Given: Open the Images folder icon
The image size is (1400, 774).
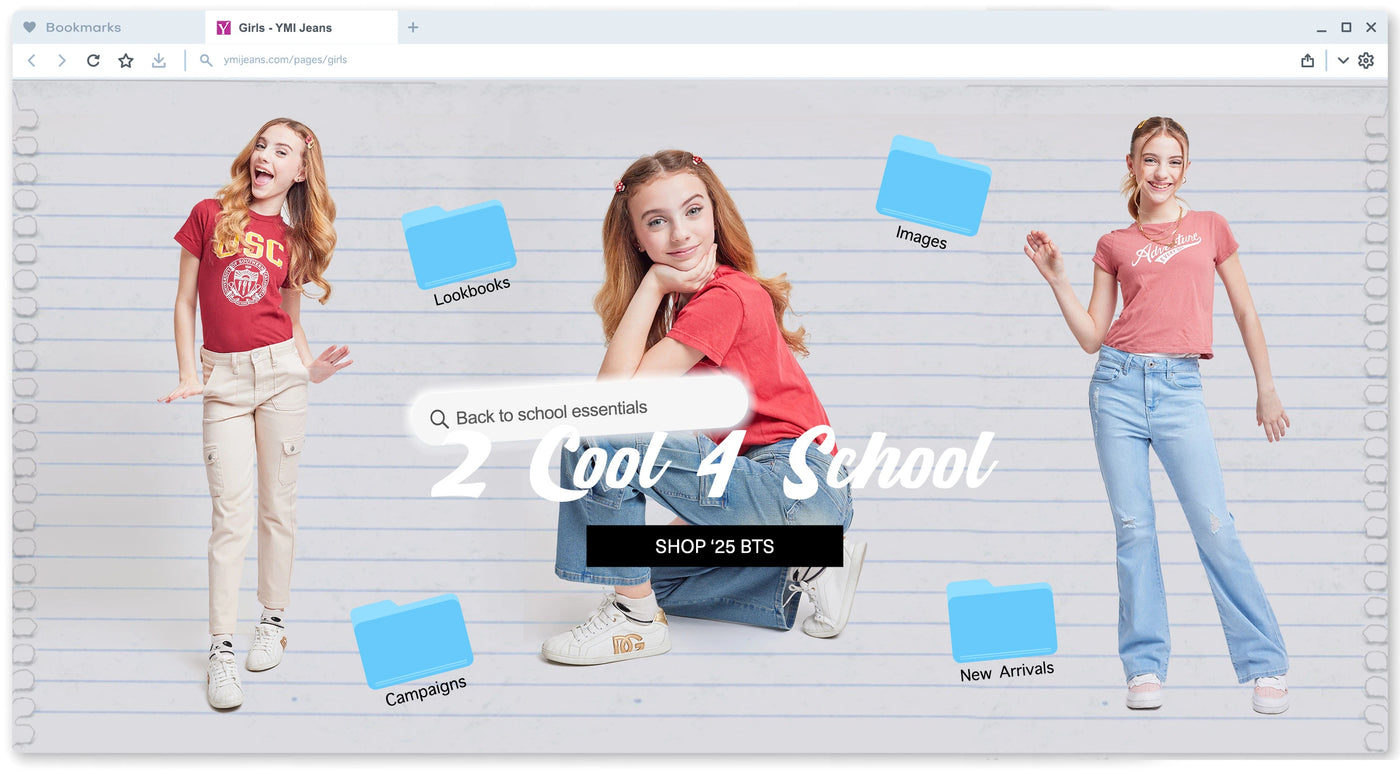Looking at the screenshot, I should (933, 186).
